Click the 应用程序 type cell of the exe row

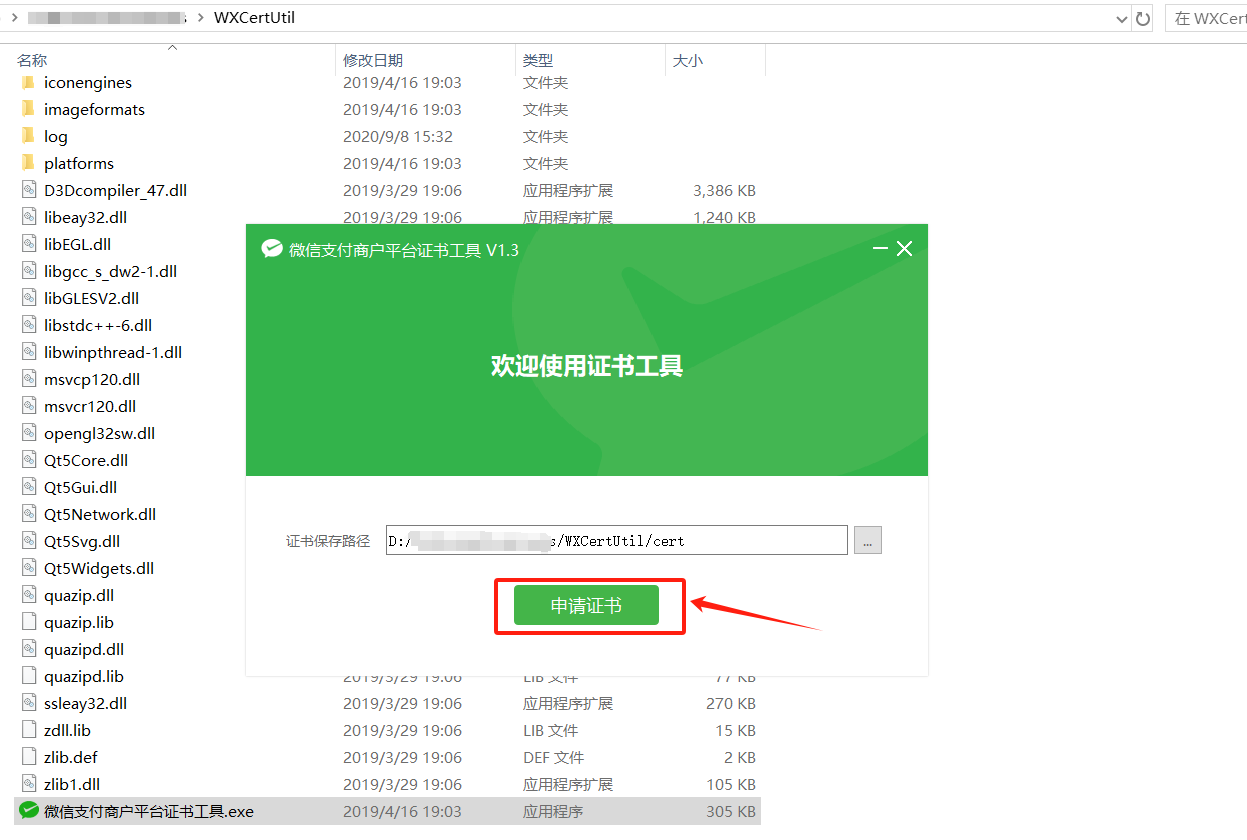[553, 811]
